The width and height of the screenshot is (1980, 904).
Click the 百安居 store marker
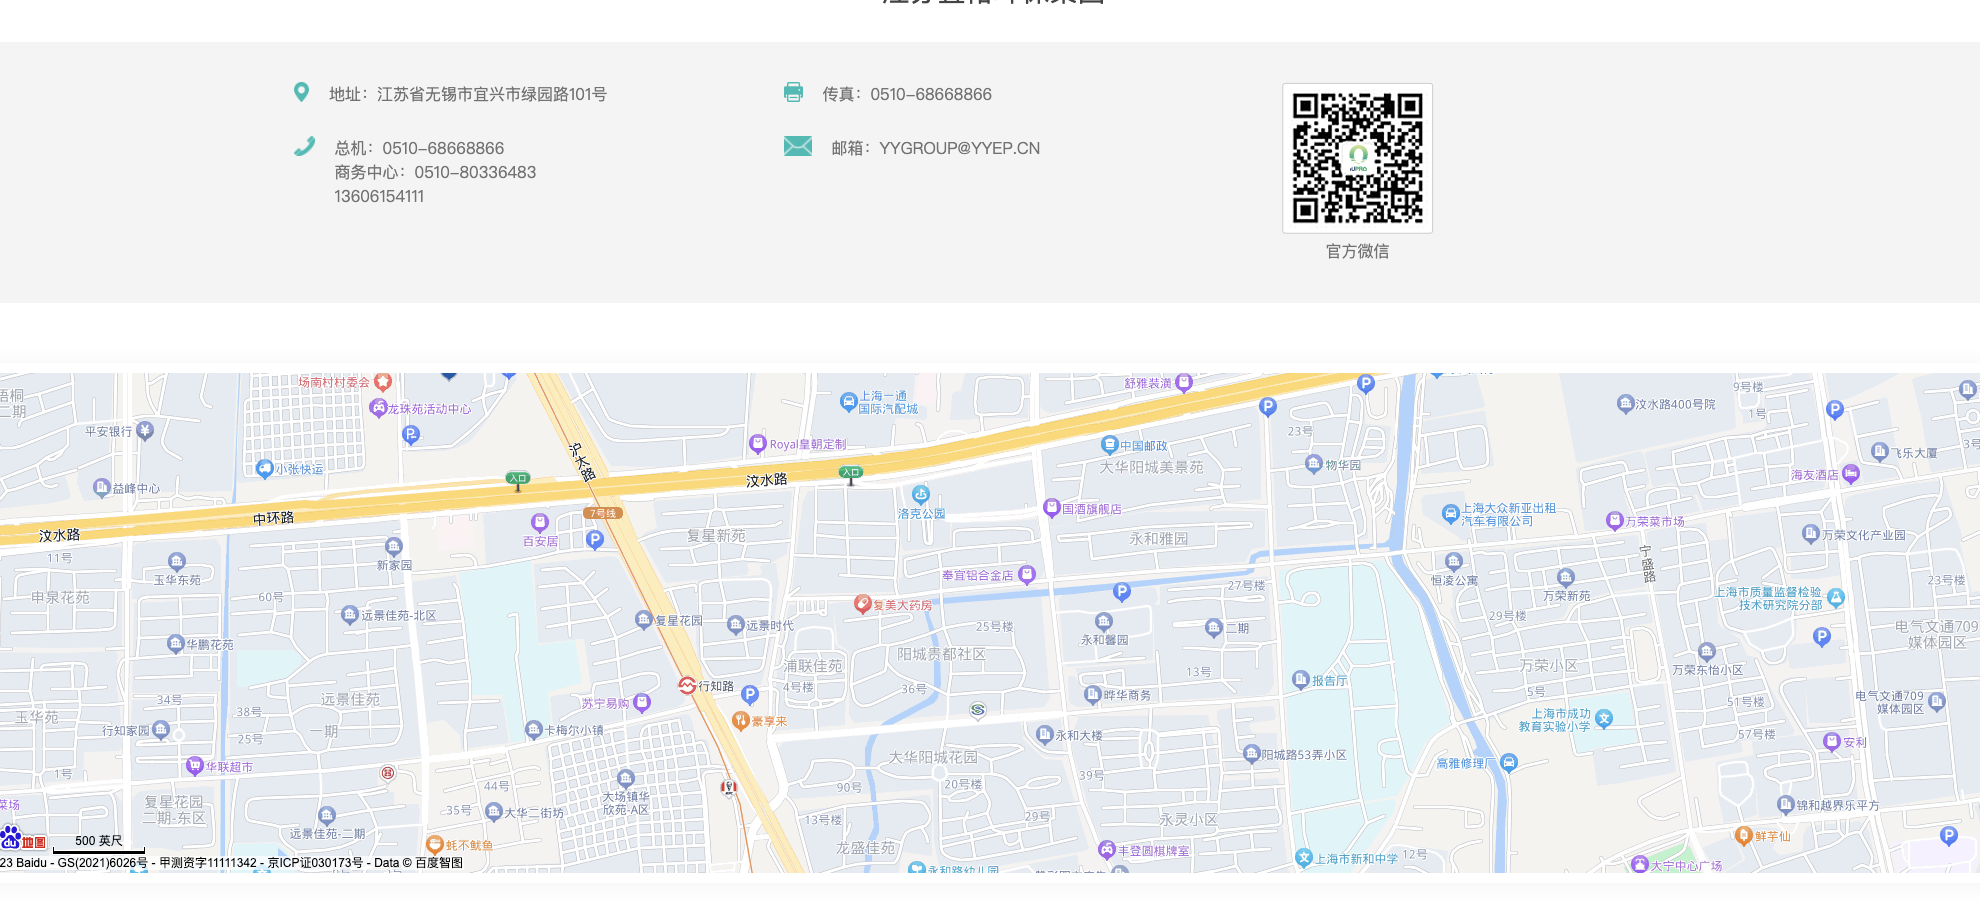(x=540, y=522)
